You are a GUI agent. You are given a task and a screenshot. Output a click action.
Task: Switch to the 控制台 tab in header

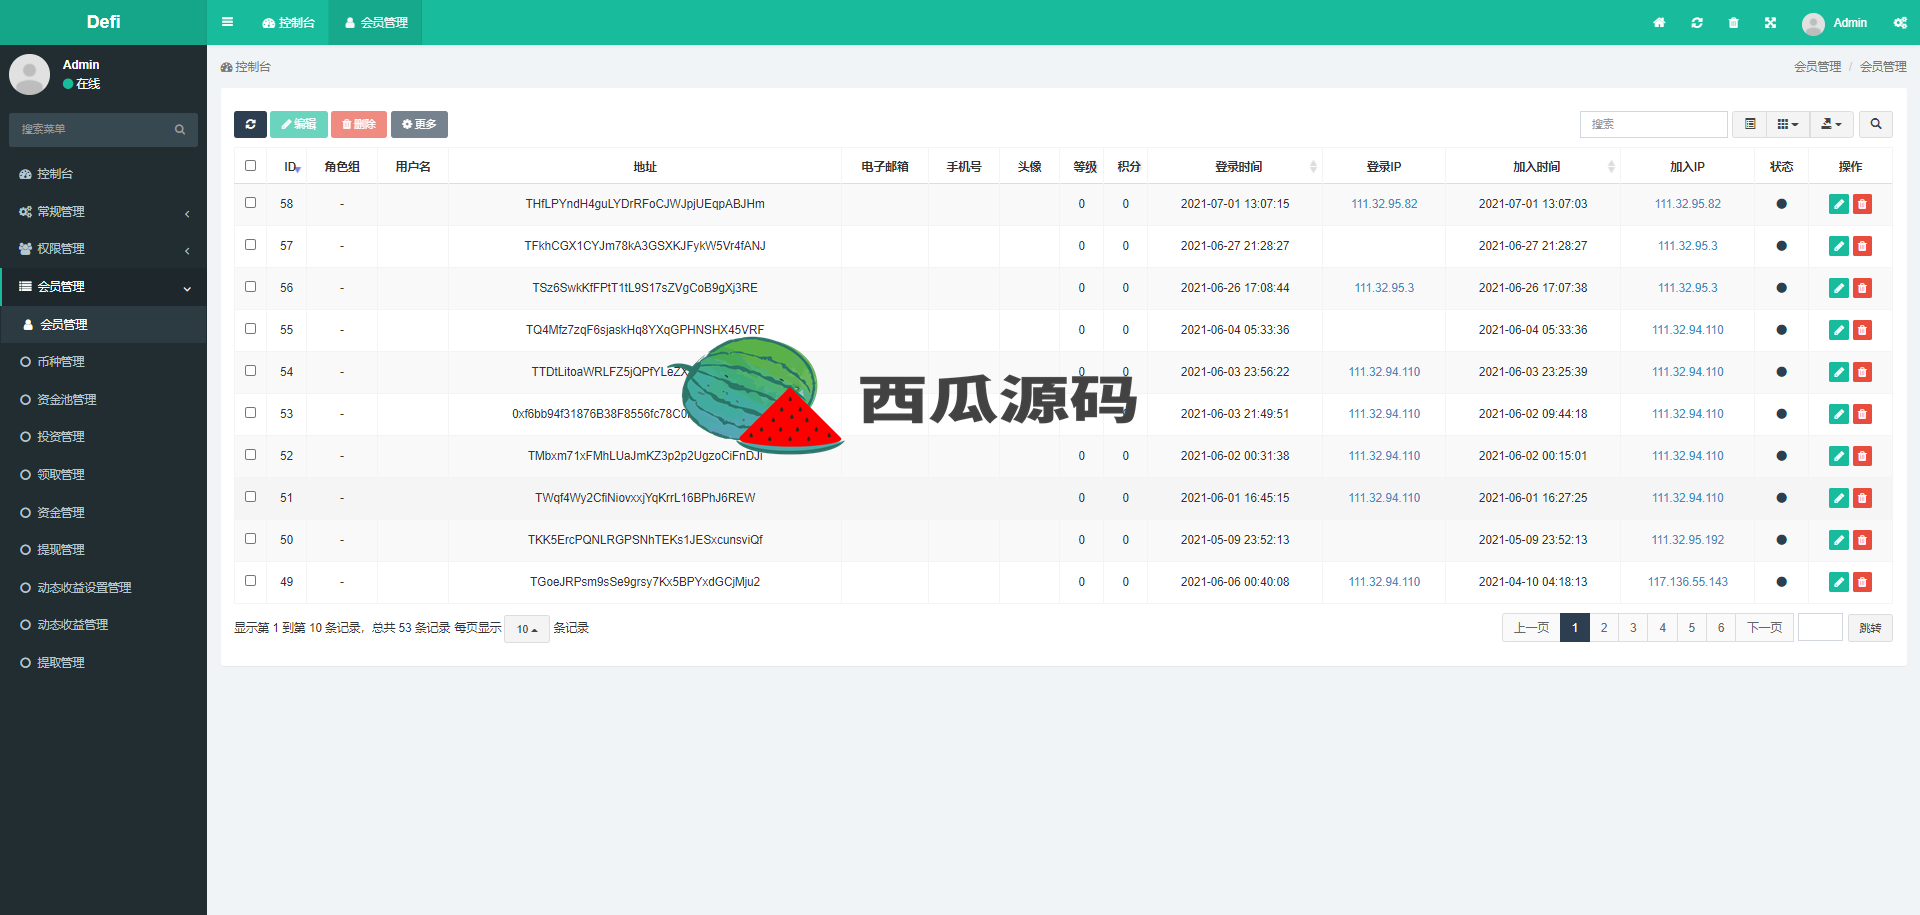click(x=288, y=23)
